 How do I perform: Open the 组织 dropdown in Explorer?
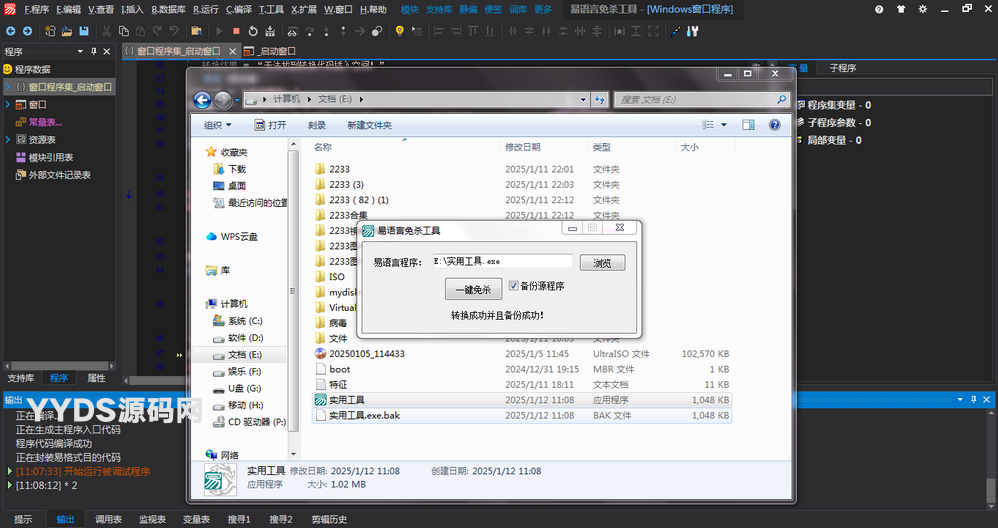point(217,125)
